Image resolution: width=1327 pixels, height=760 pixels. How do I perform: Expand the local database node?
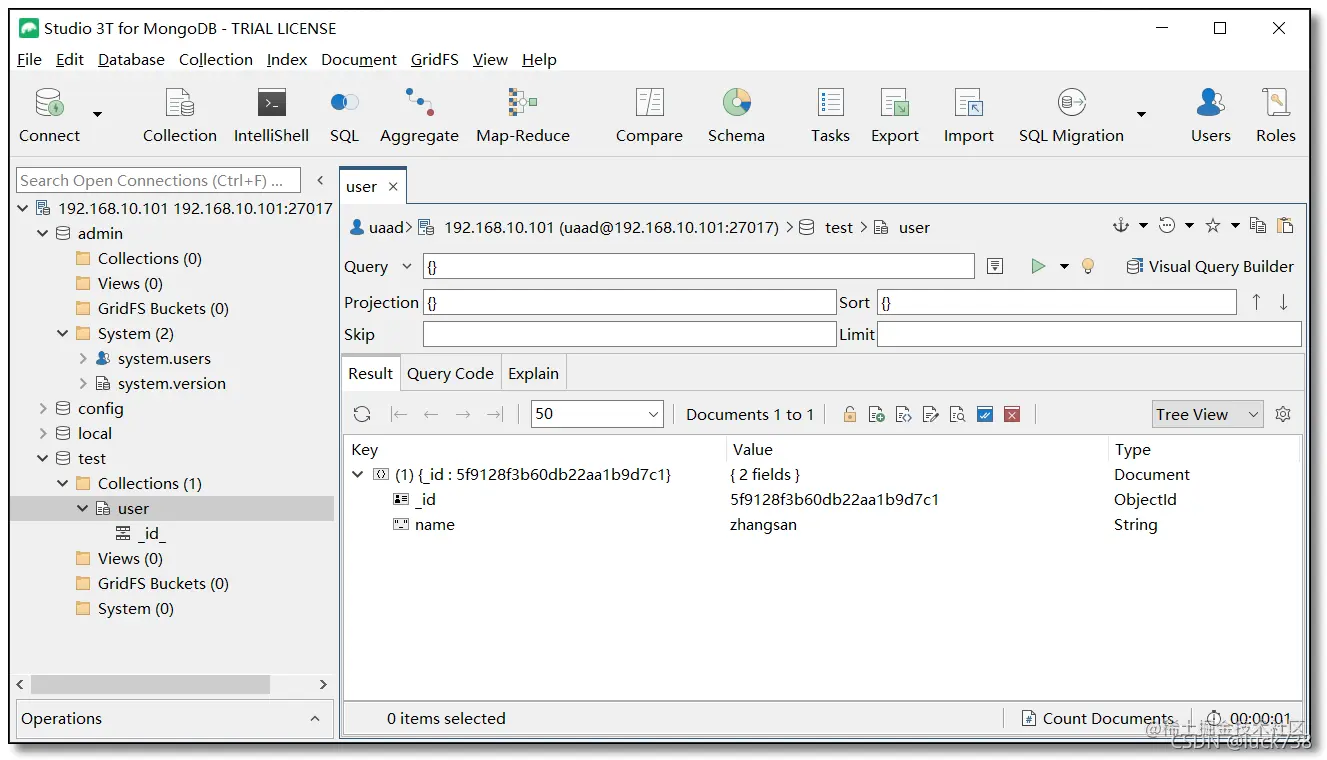[42, 433]
